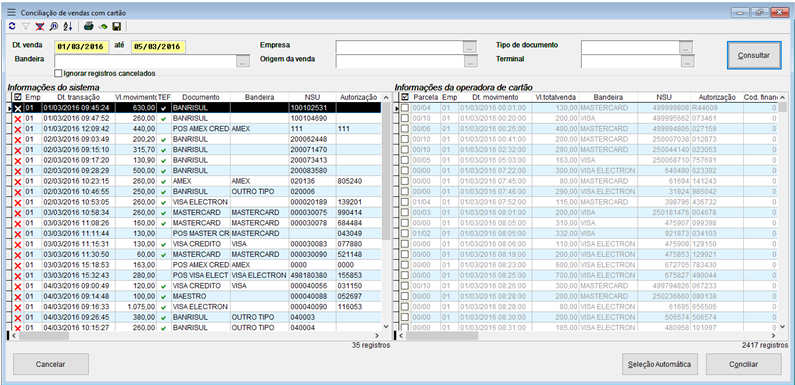Viewport: 795px width, 385px height.
Task: Open the hamburger menu in the title bar
Action: 11,13
